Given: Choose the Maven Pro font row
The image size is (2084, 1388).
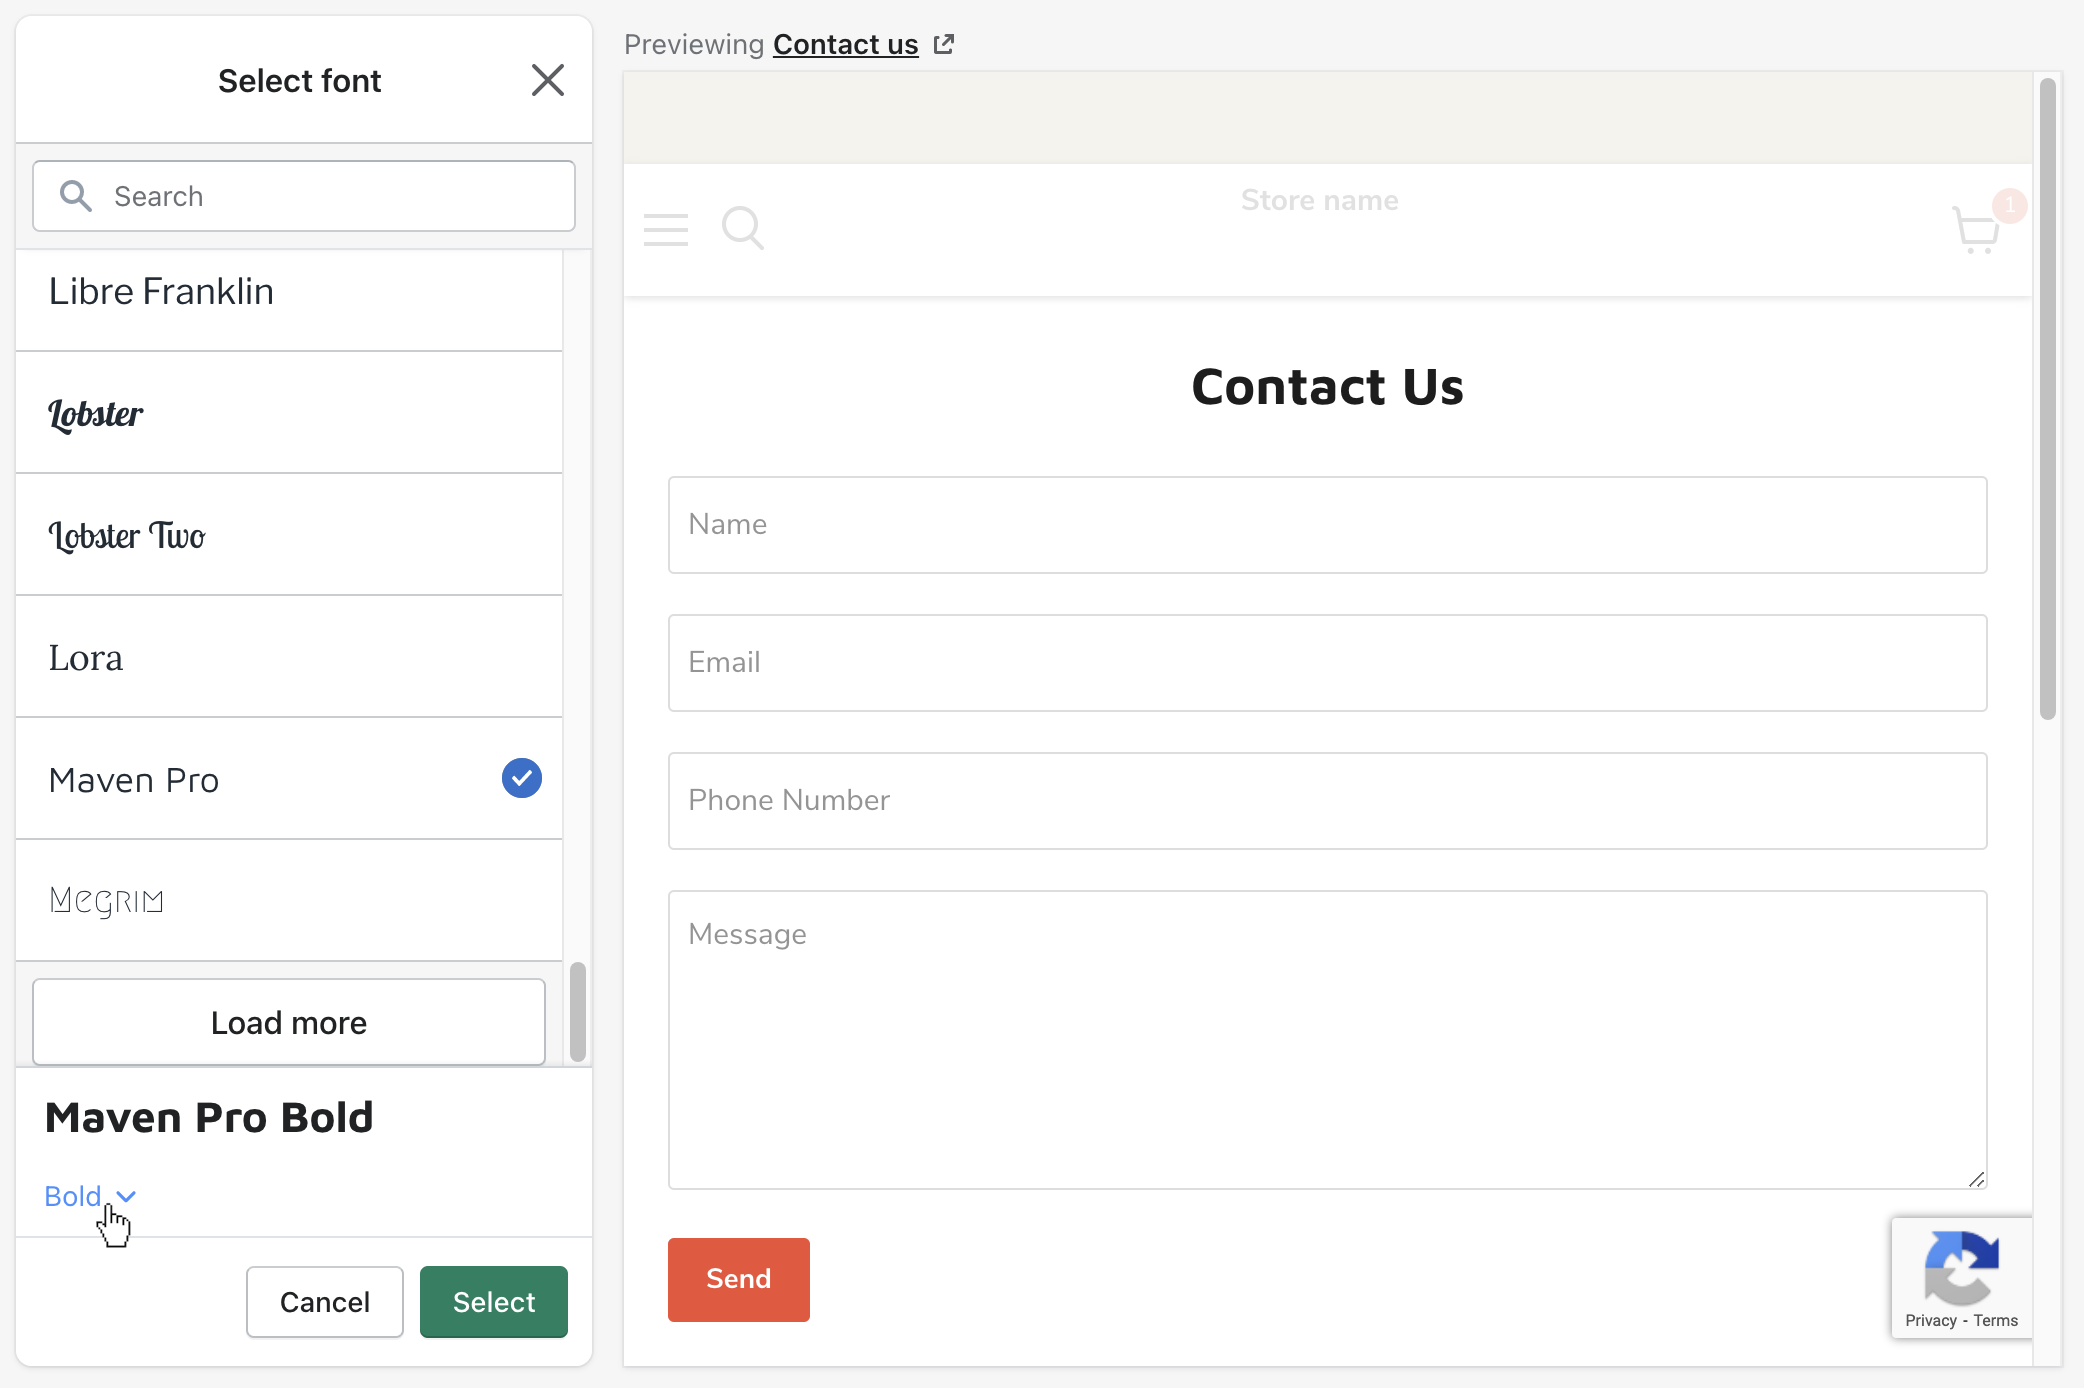Looking at the screenshot, I should pos(289,779).
